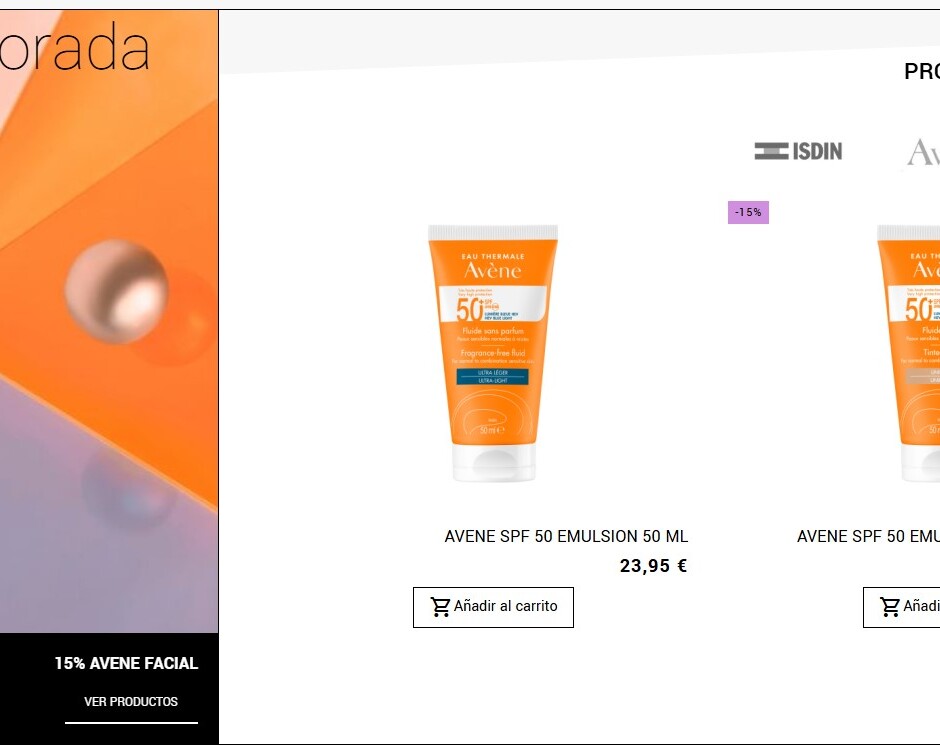Click the ISDIN brand logo
This screenshot has width=940, height=752.
[798, 151]
